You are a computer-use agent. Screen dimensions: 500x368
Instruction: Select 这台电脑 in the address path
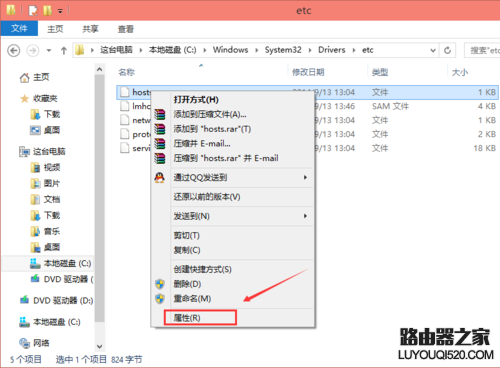[x=116, y=50]
